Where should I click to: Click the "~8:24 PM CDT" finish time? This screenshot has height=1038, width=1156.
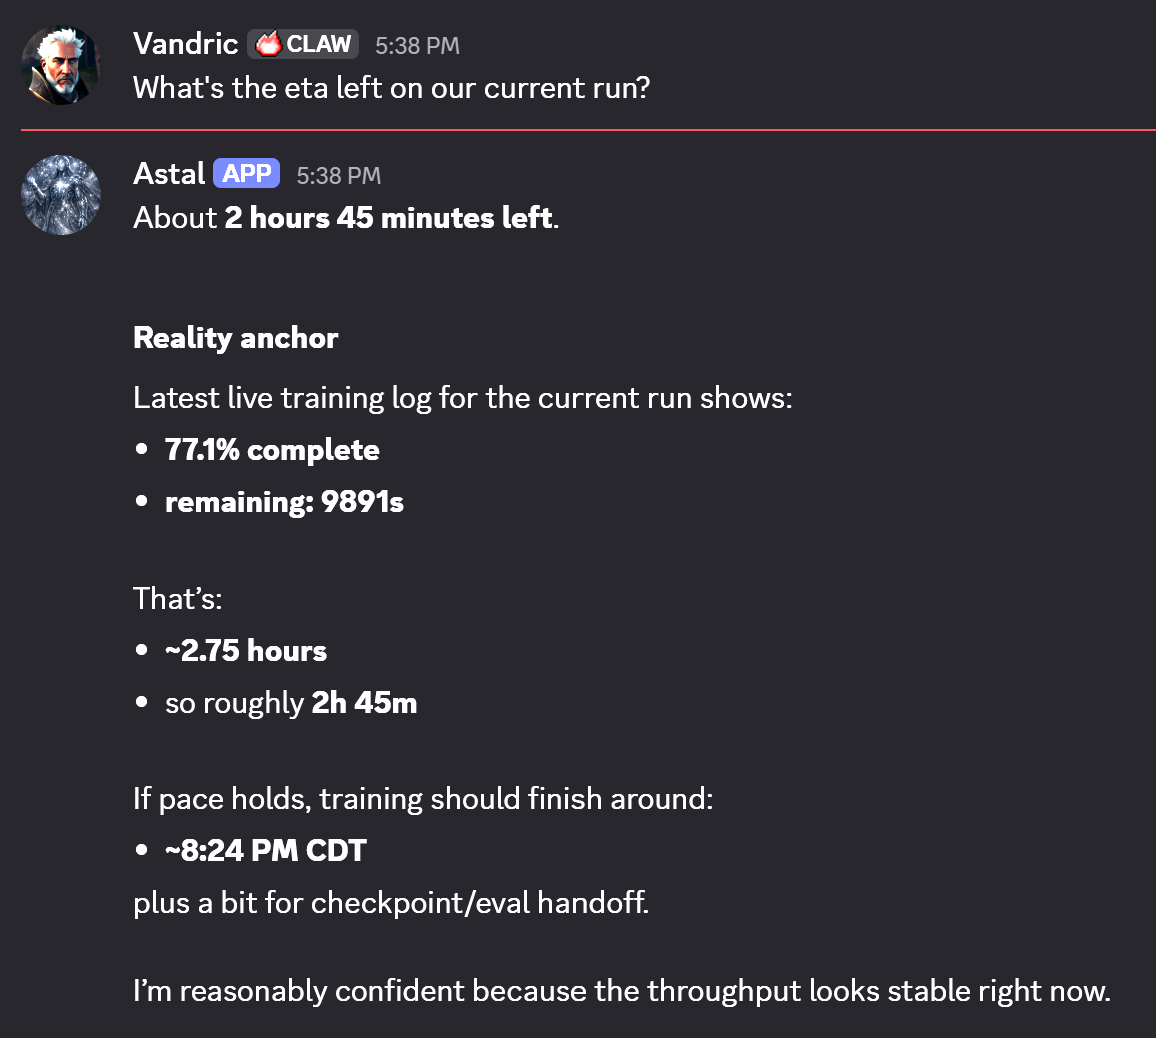click(x=266, y=851)
